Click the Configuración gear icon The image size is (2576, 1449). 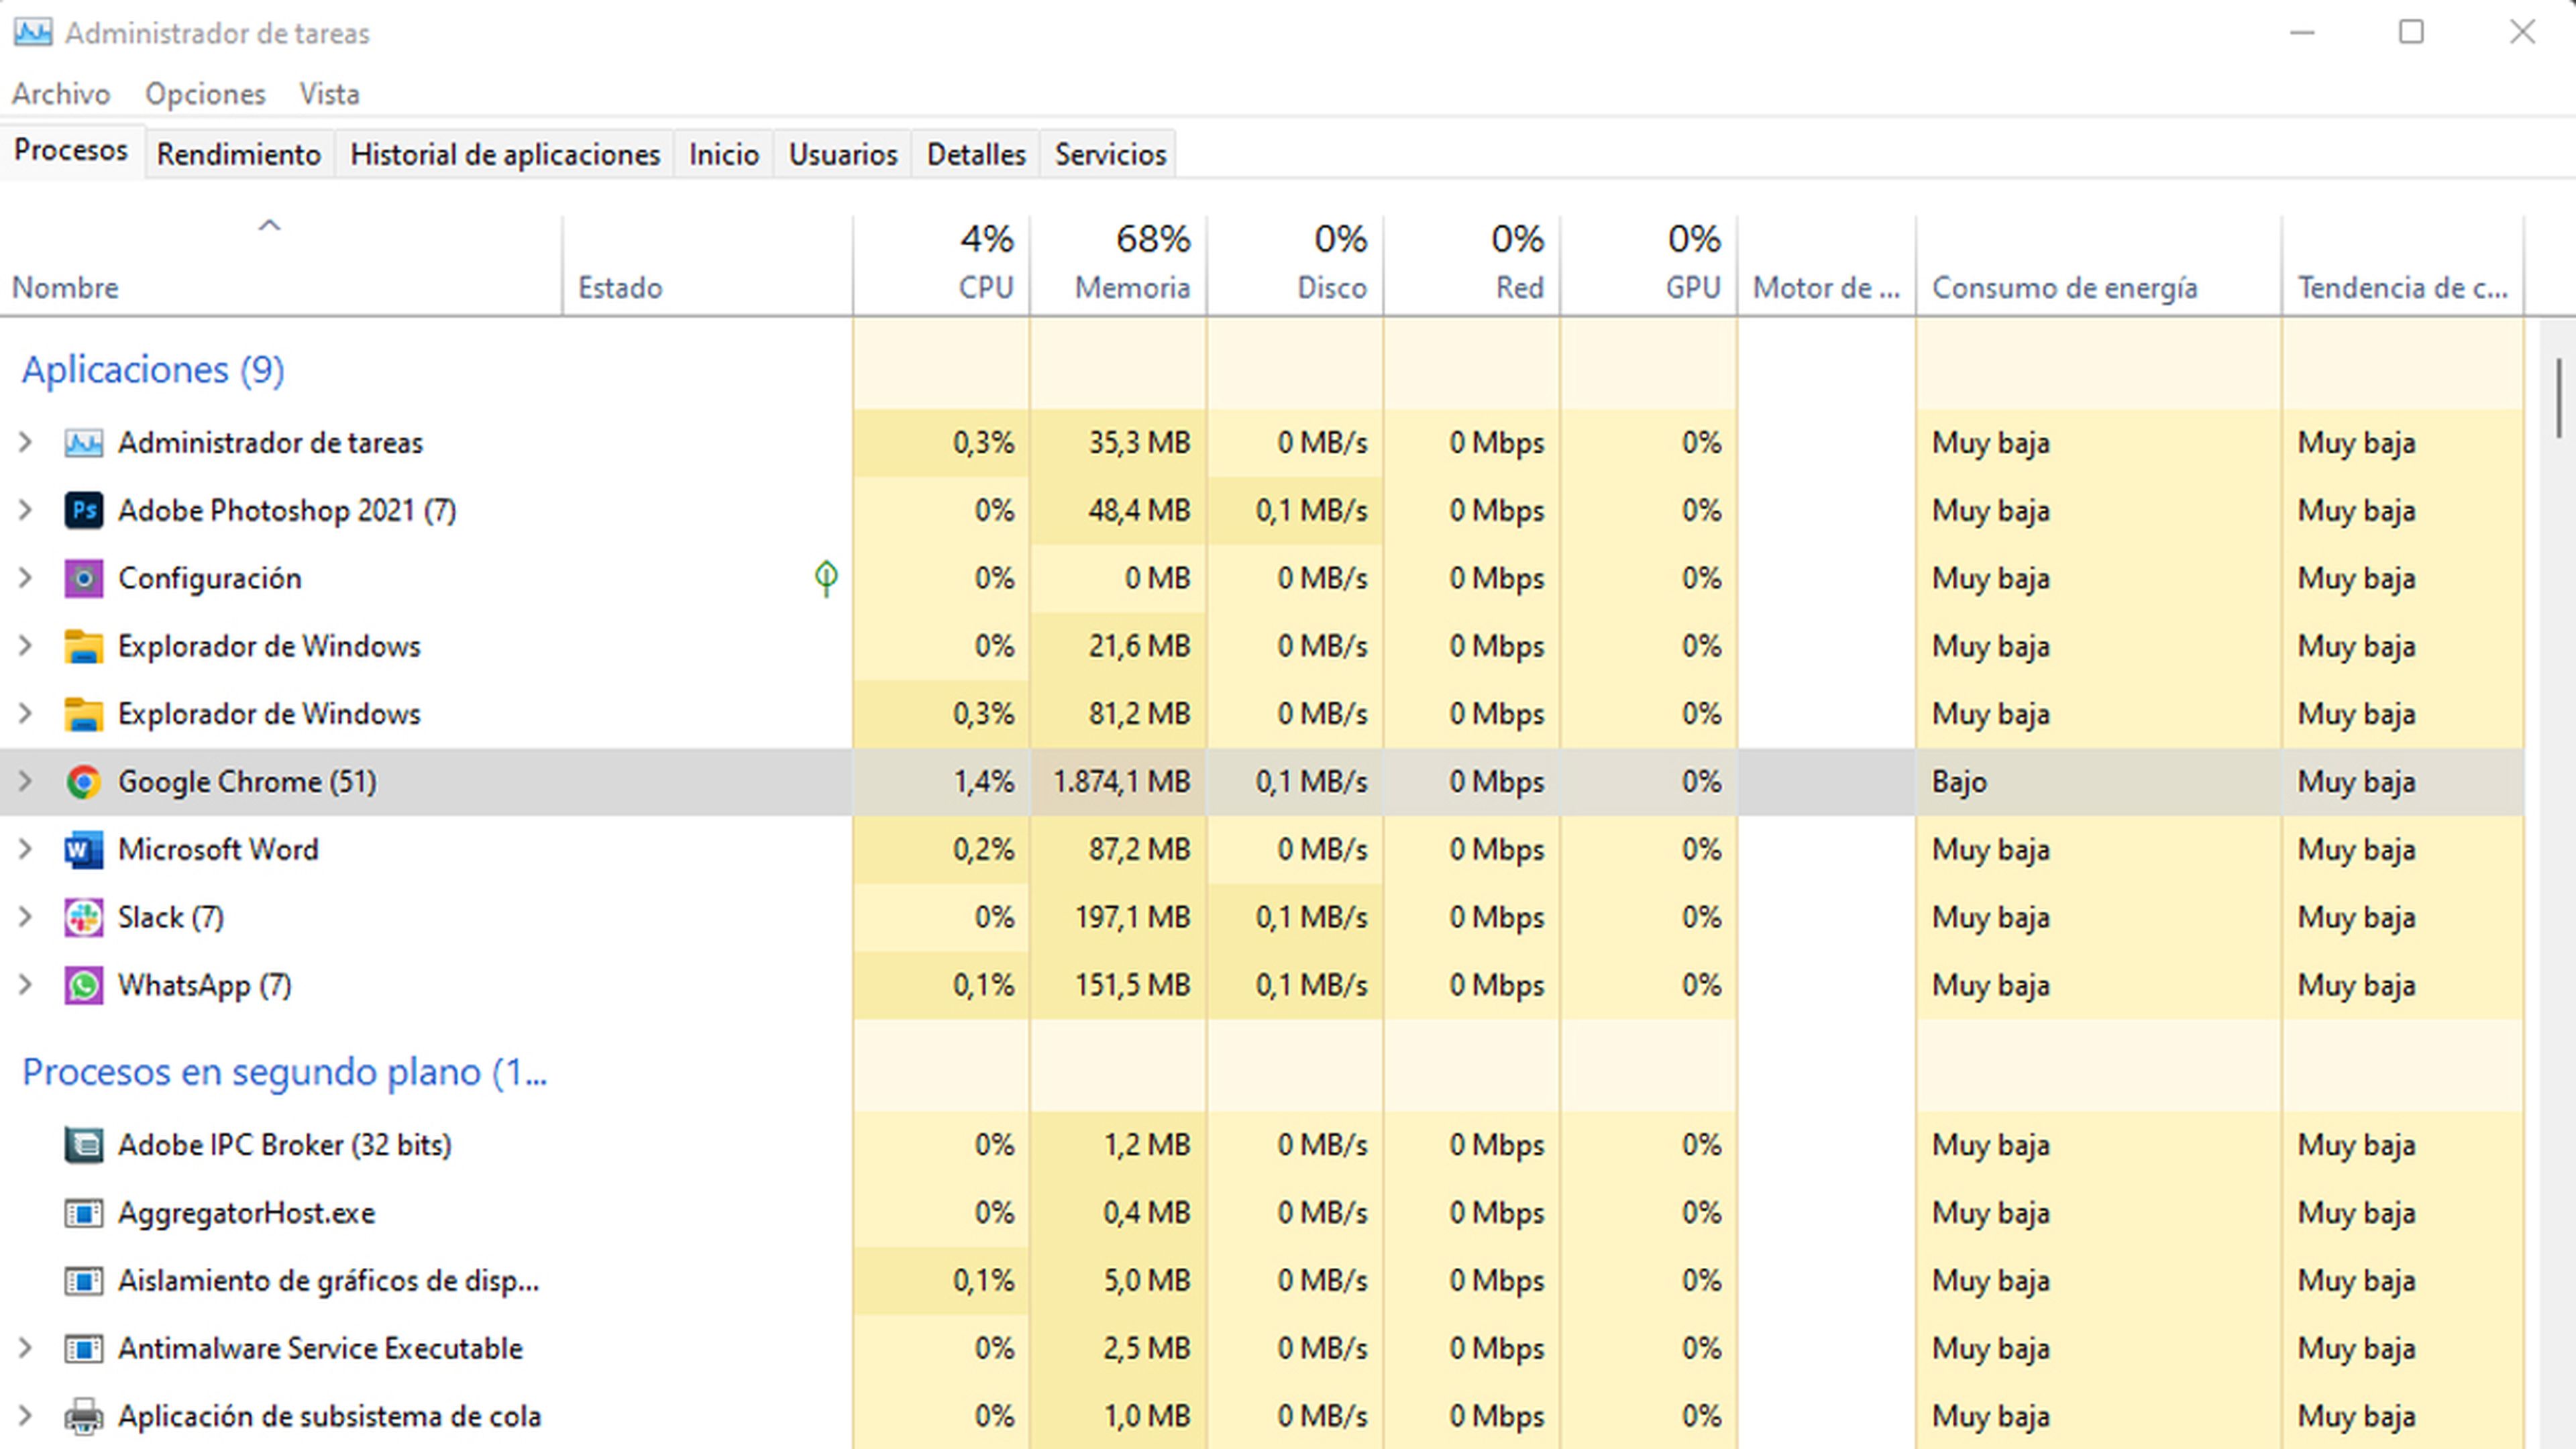click(x=83, y=579)
